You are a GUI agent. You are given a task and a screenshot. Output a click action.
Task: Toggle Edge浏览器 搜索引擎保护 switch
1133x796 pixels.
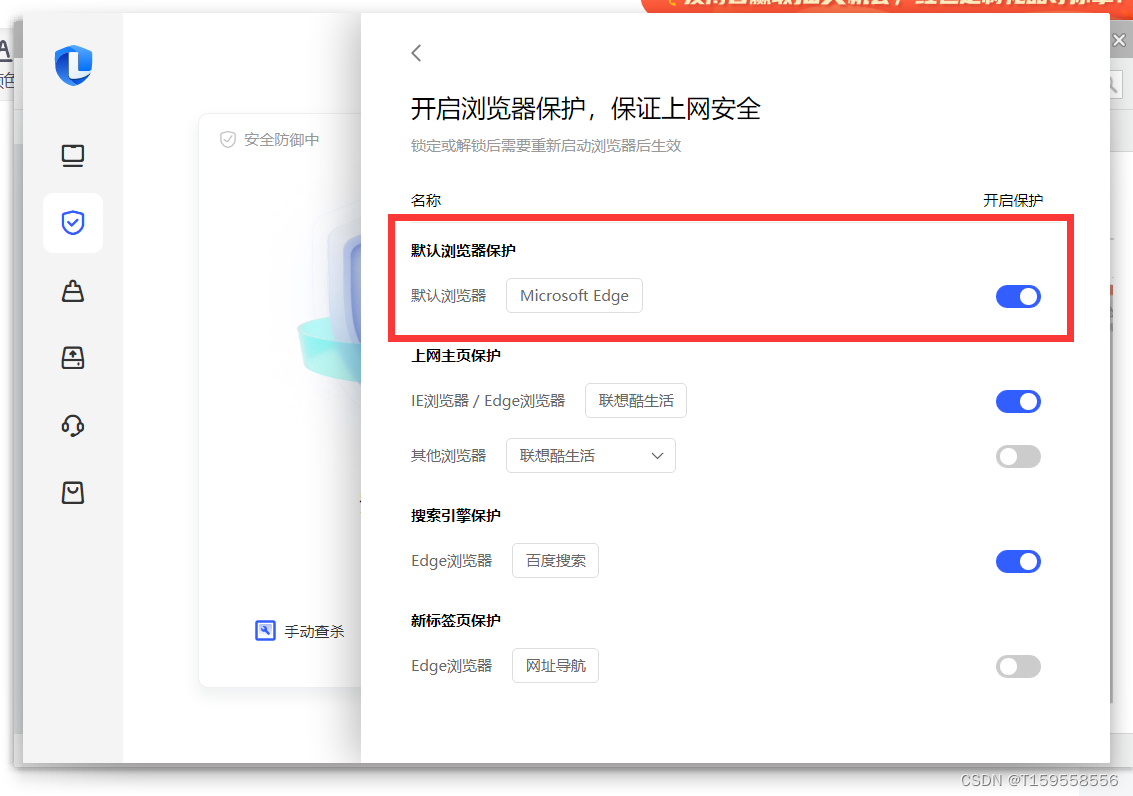pos(1018,561)
